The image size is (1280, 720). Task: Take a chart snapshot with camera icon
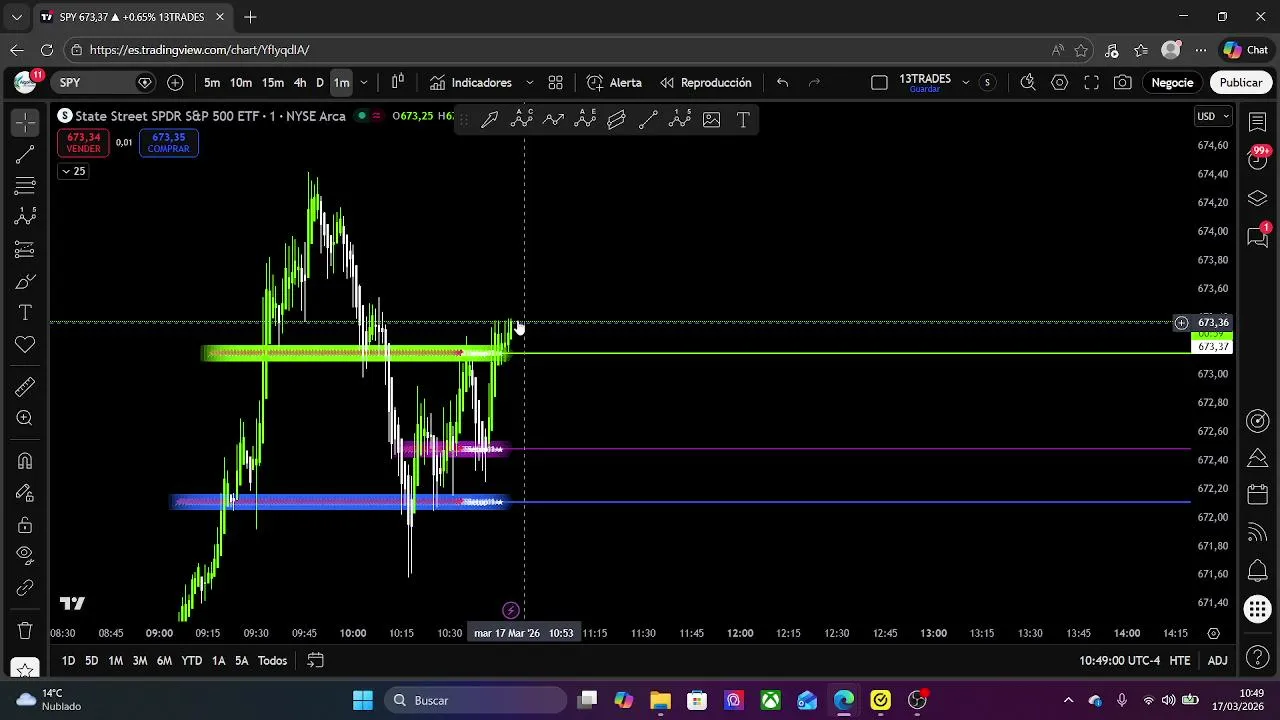[1123, 82]
